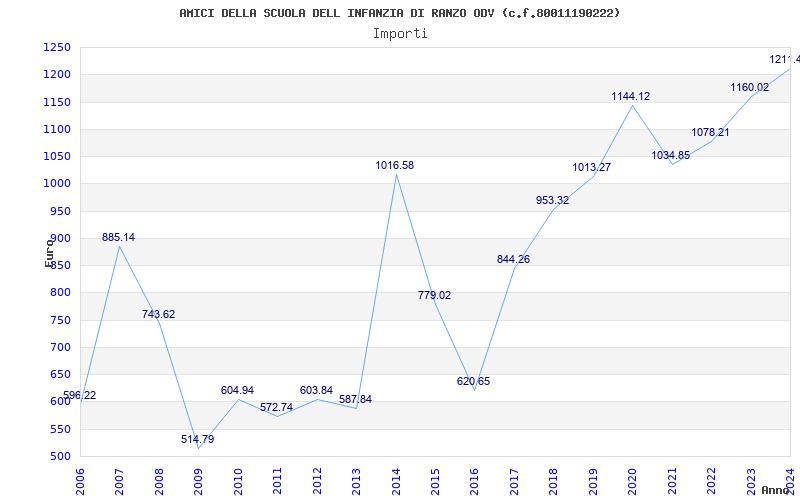Viewport: 800px width, 500px height.
Task: Select data label 587.84
Action: (356, 399)
